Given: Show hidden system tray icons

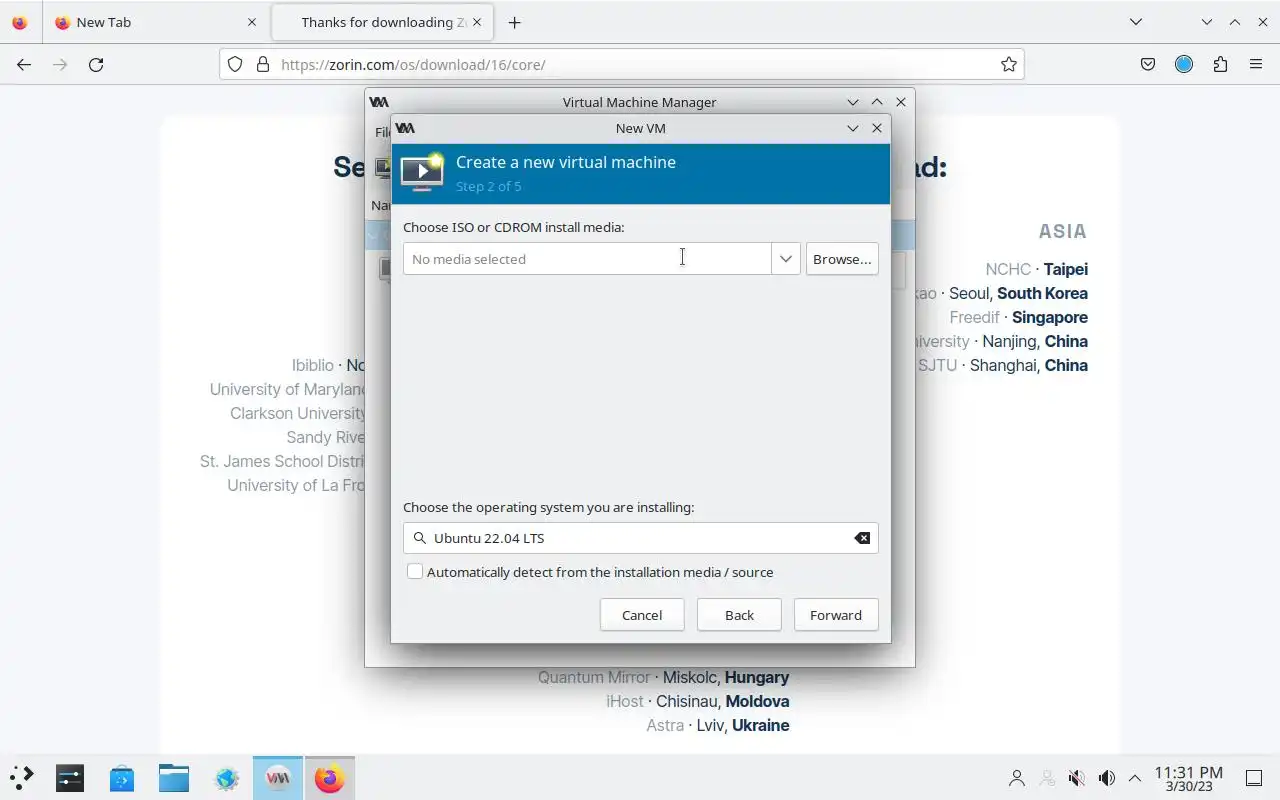Looking at the screenshot, I should [1135, 778].
